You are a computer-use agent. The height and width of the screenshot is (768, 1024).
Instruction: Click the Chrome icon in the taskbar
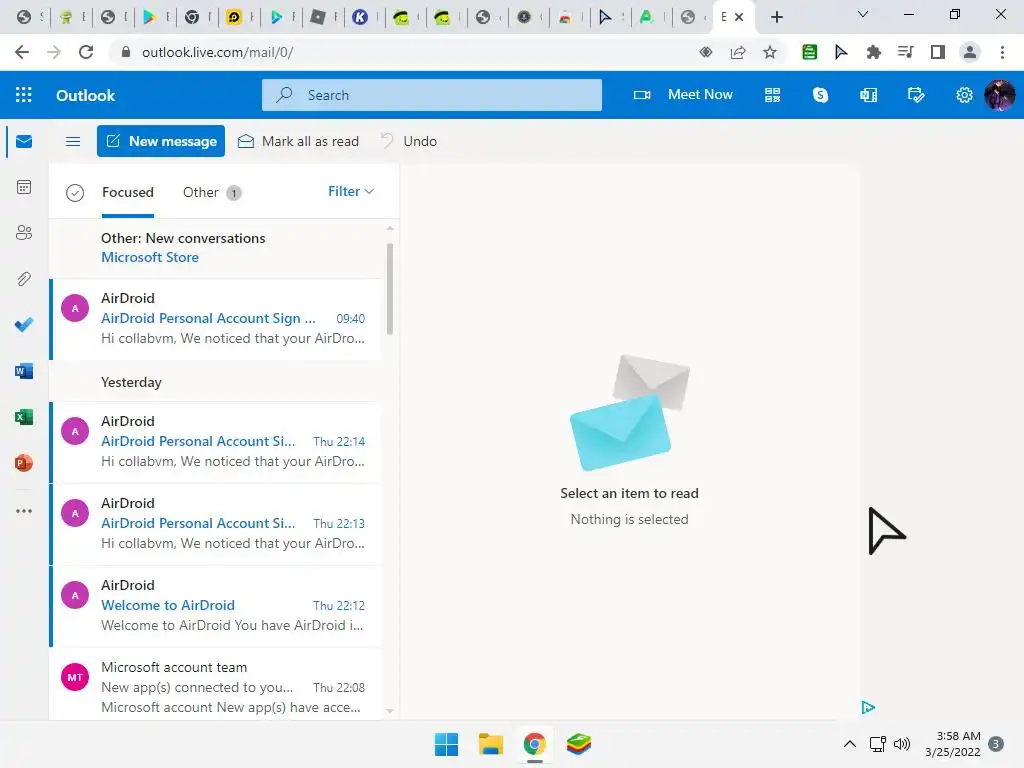(x=534, y=744)
